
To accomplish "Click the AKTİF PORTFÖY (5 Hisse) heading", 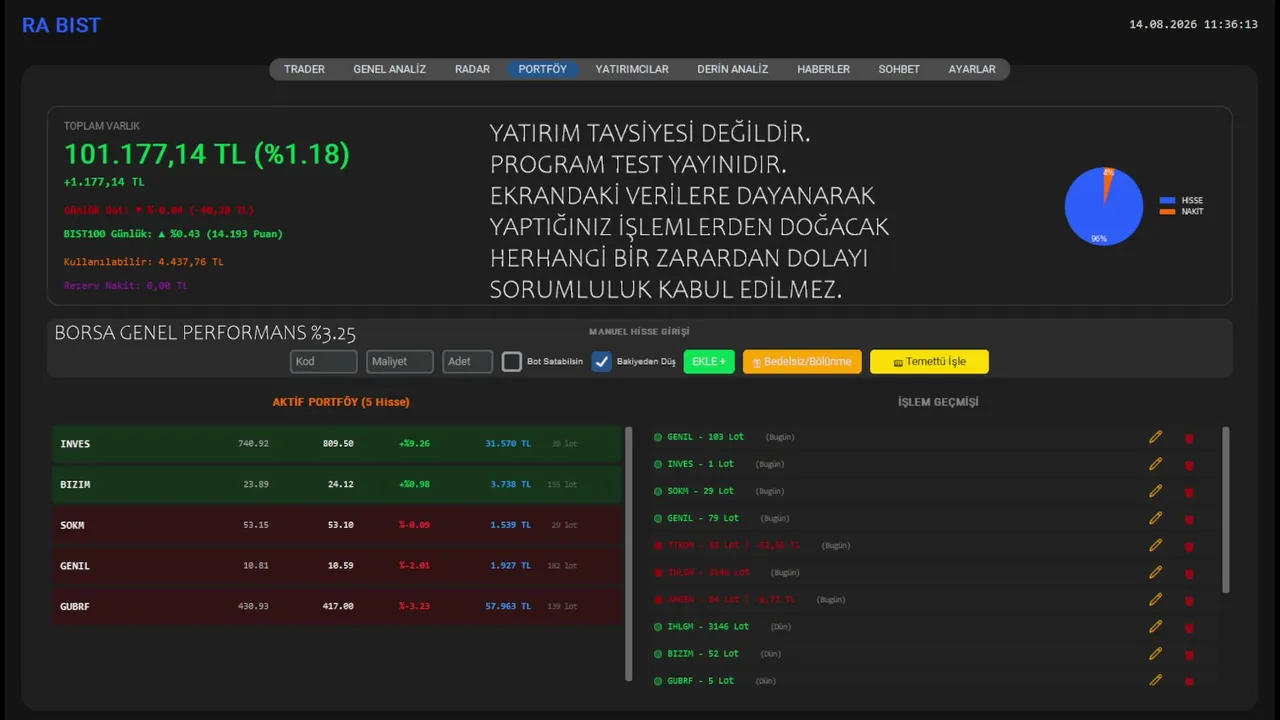I will coord(341,402).
